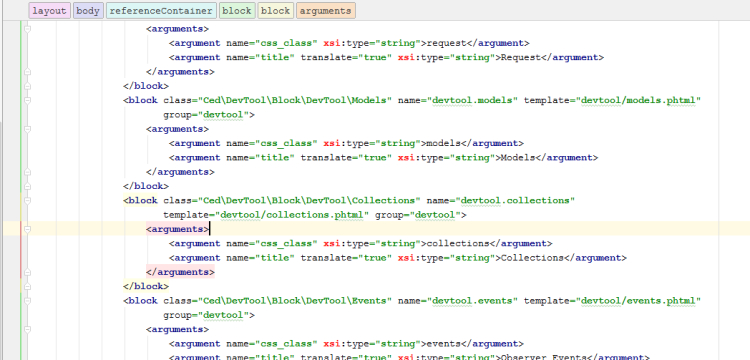
Task: Click the lowercase "collections" css_class text
Action: coord(457,244)
